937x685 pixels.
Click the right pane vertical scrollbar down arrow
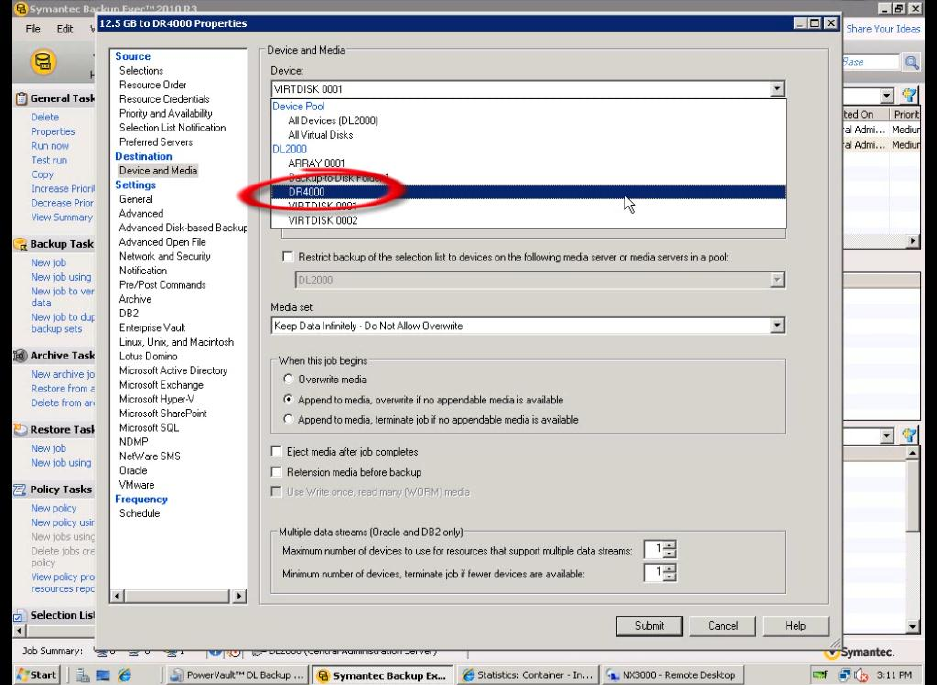coord(912,626)
